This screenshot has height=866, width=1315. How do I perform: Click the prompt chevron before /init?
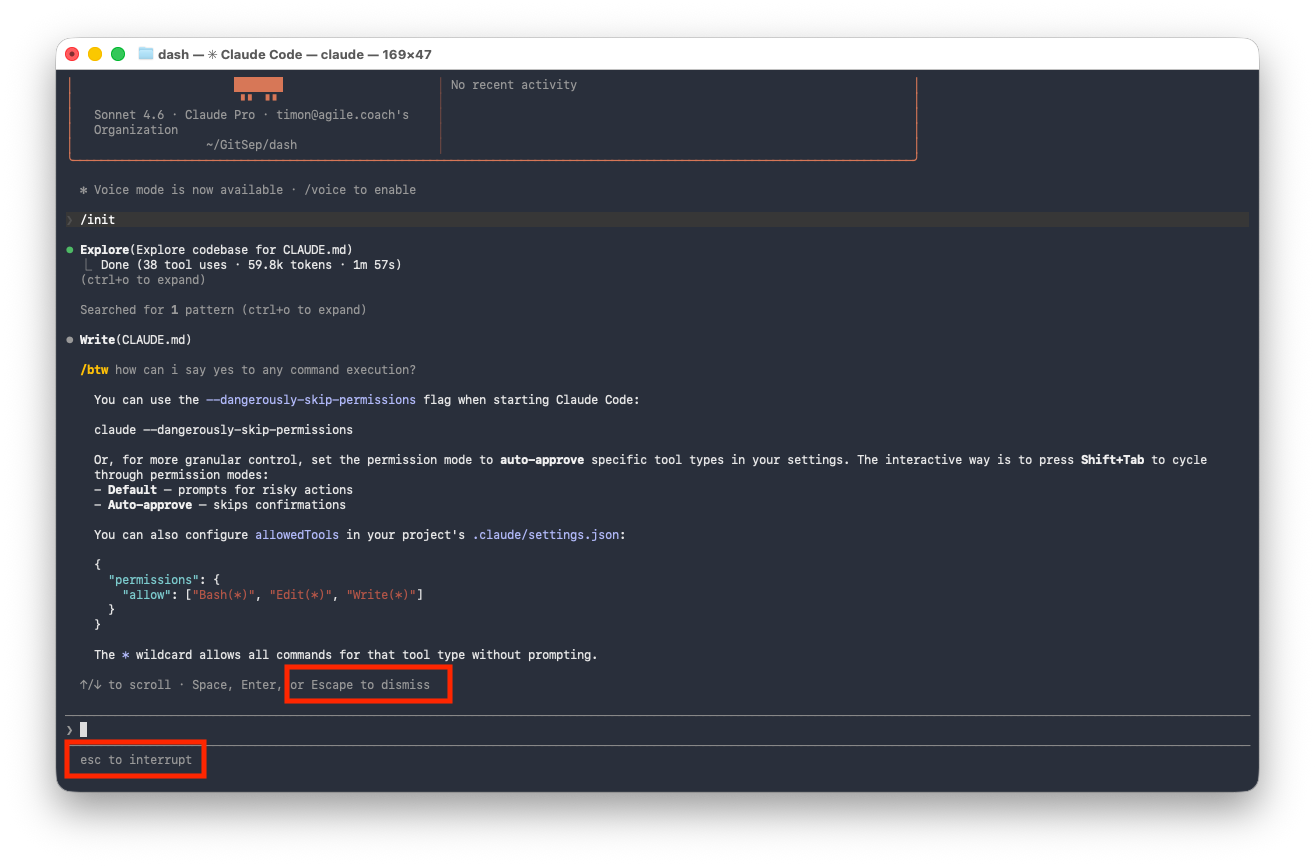pyautogui.click(x=70, y=220)
